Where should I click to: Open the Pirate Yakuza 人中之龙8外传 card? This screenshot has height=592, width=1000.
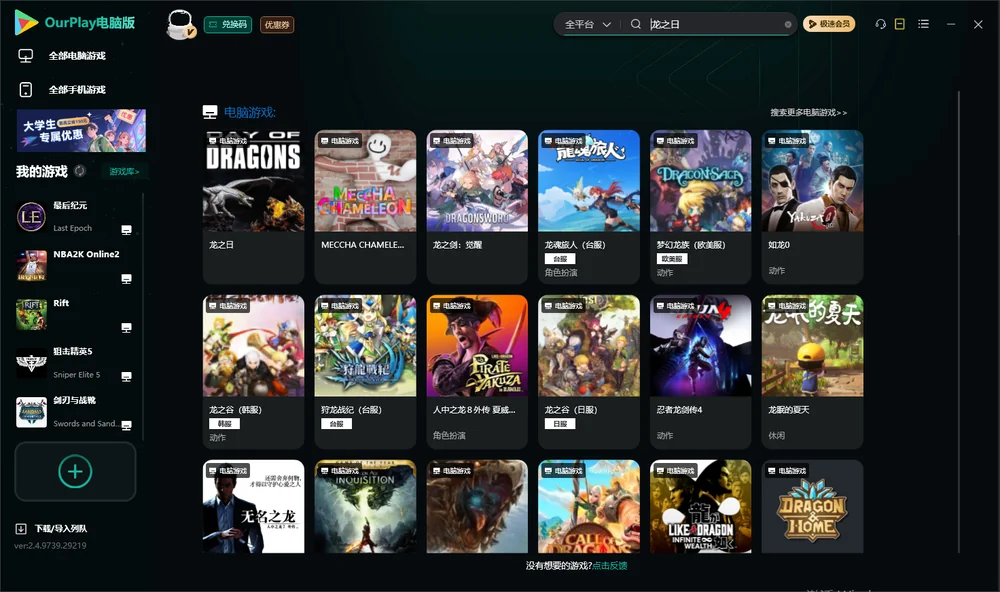pyautogui.click(x=477, y=371)
